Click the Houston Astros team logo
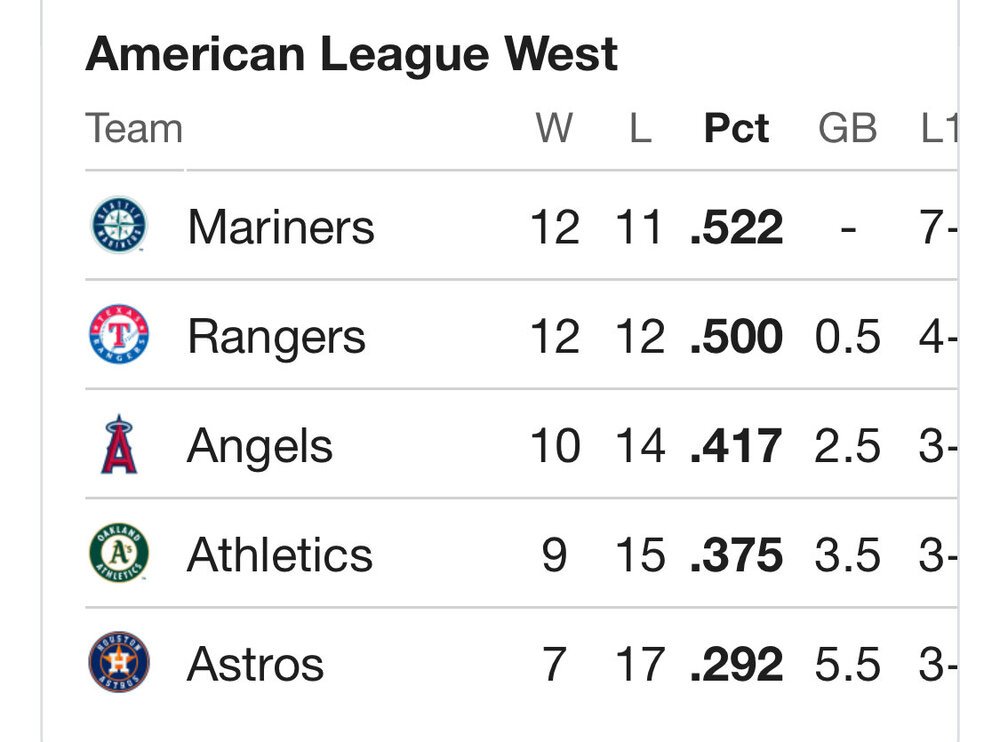The height and width of the screenshot is (742, 1000). tap(119, 662)
